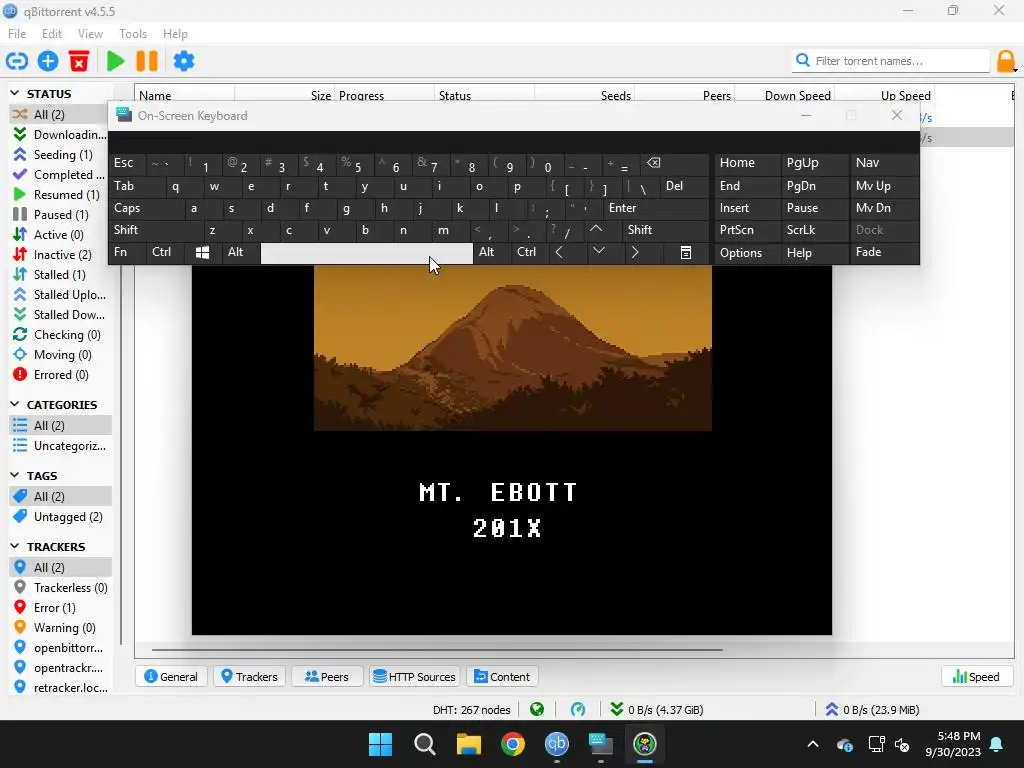Select the Resumed (1) filter
Screen dimensions: 1024x768
[x=59, y=195]
